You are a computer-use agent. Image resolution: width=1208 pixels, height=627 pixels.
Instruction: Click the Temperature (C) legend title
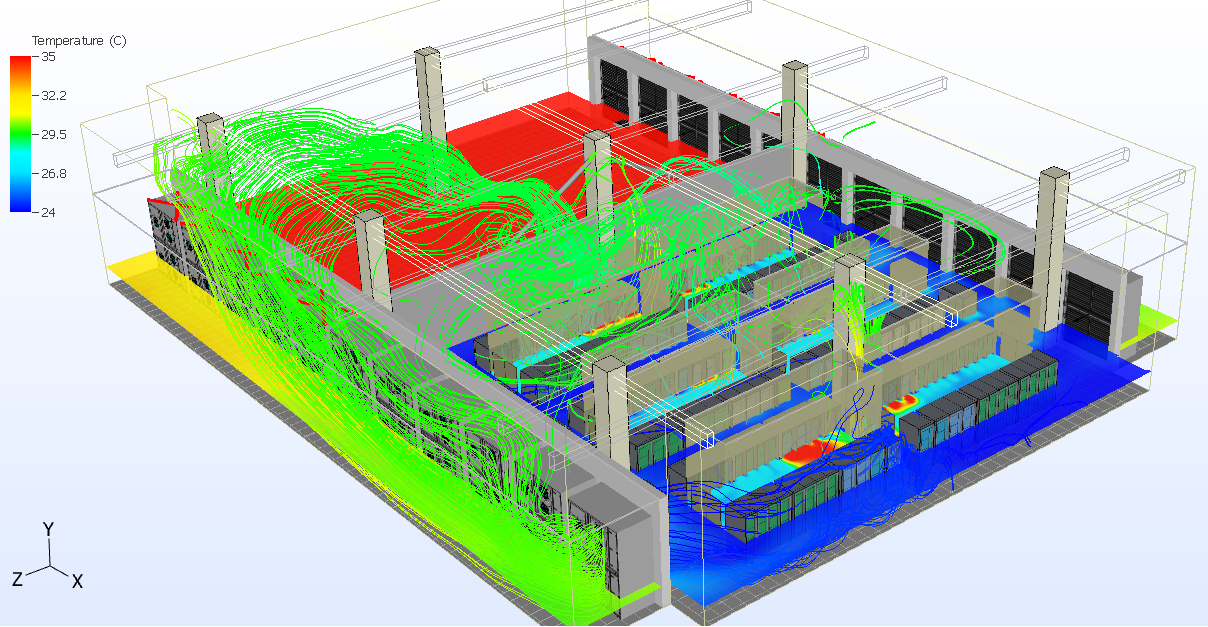point(78,41)
